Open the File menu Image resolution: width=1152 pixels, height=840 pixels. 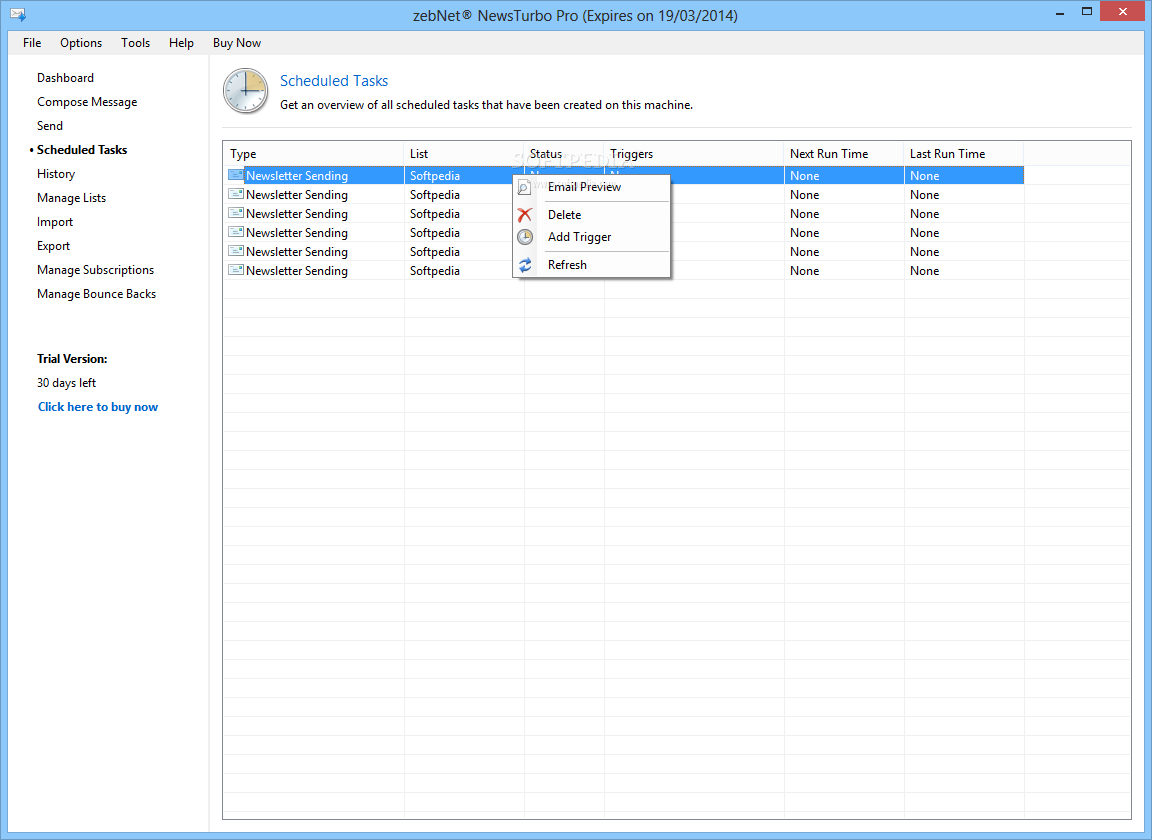point(32,43)
